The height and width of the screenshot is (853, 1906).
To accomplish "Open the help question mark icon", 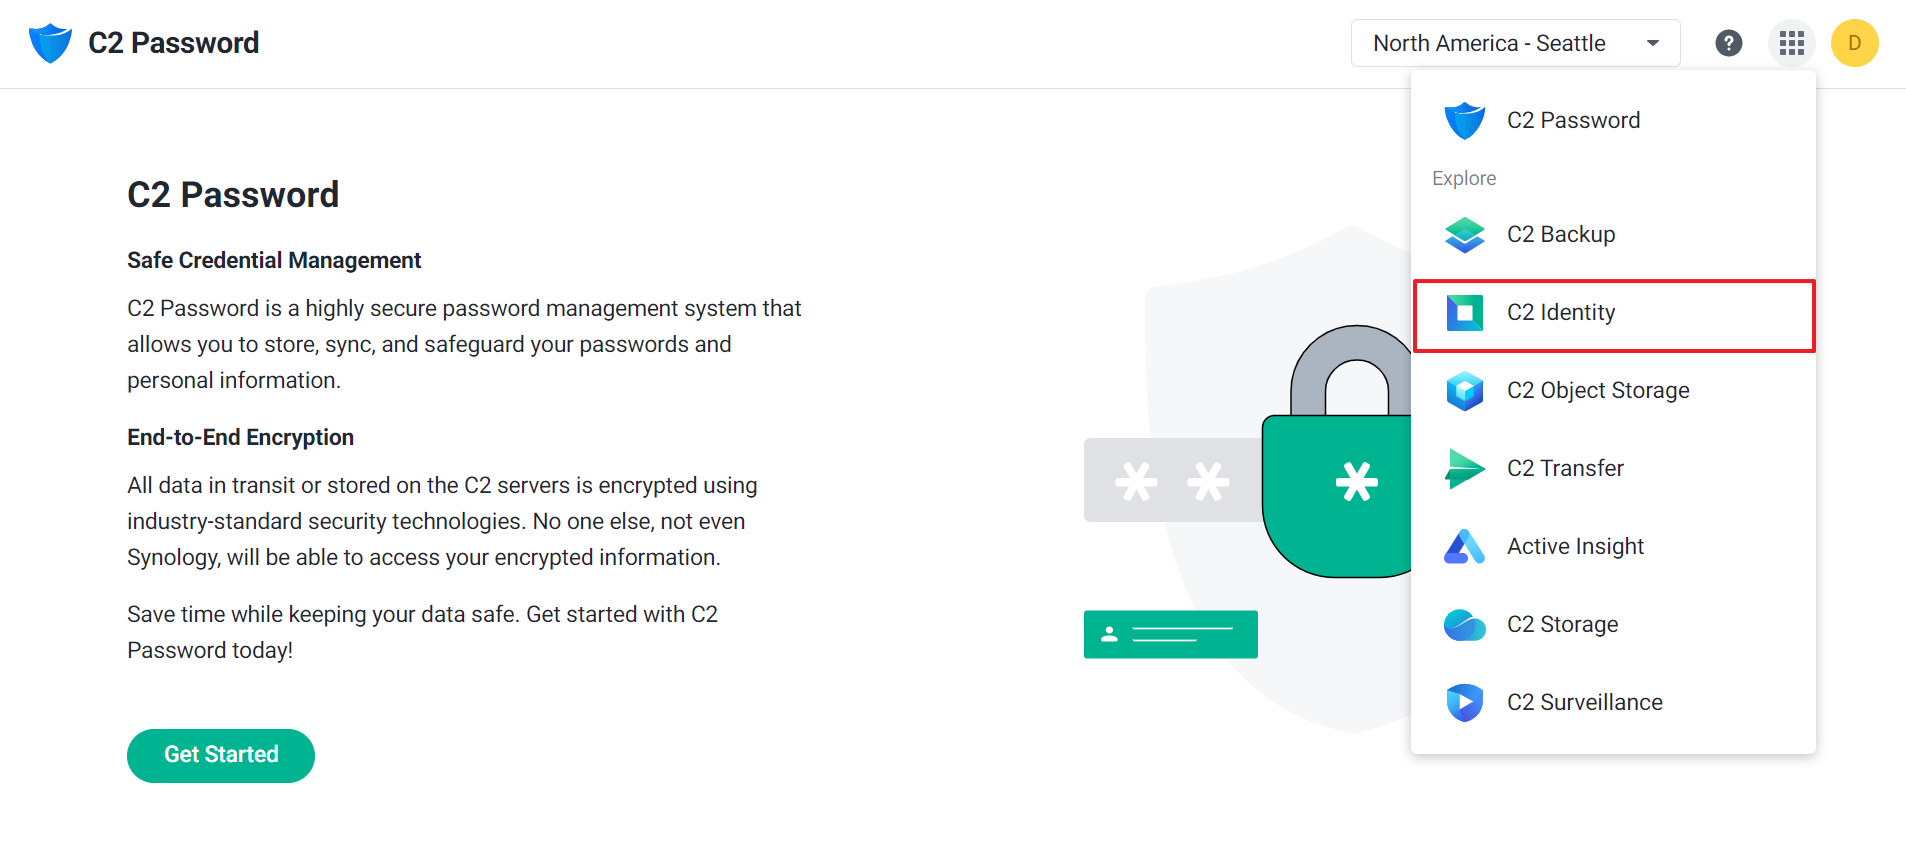I will click(x=1729, y=42).
